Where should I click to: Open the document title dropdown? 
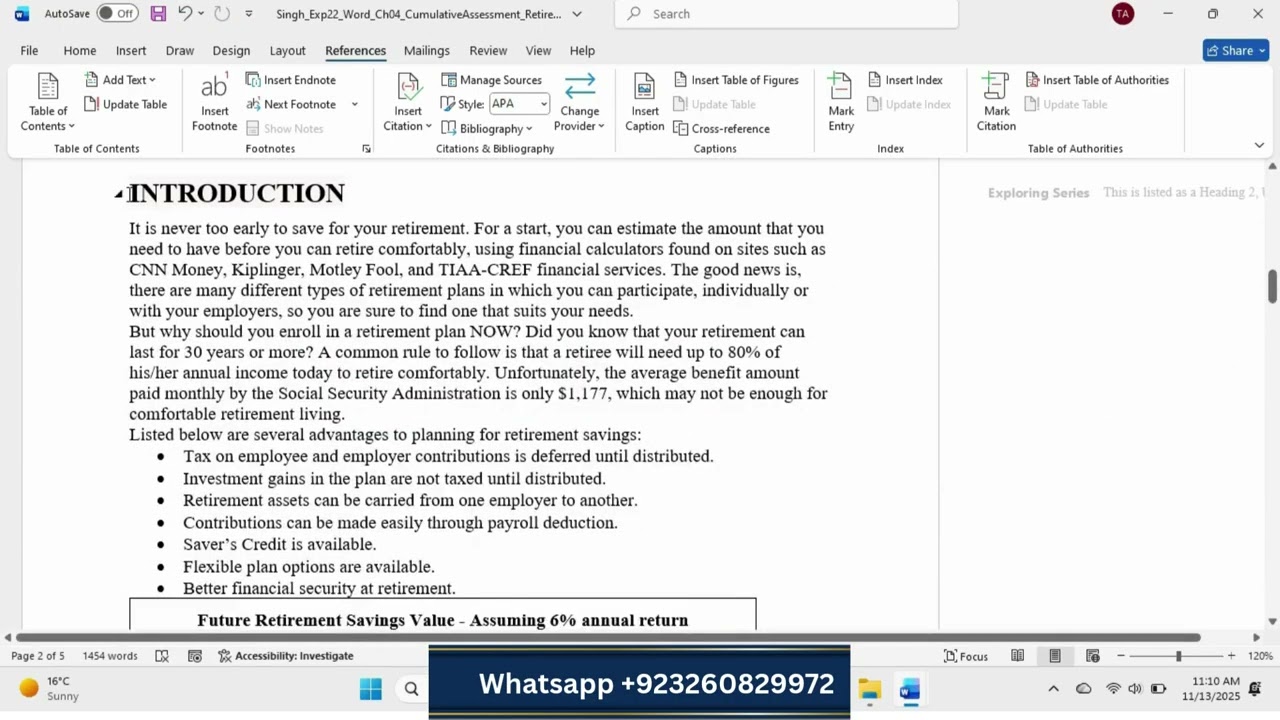point(577,14)
